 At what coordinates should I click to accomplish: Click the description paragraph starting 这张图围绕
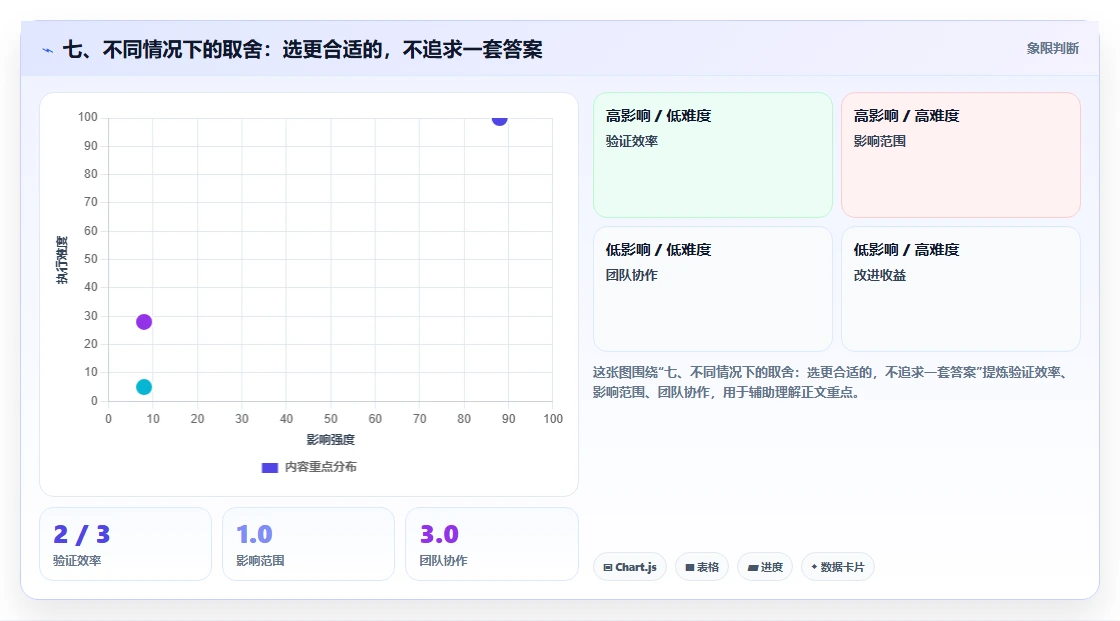pyautogui.click(x=832, y=382)
